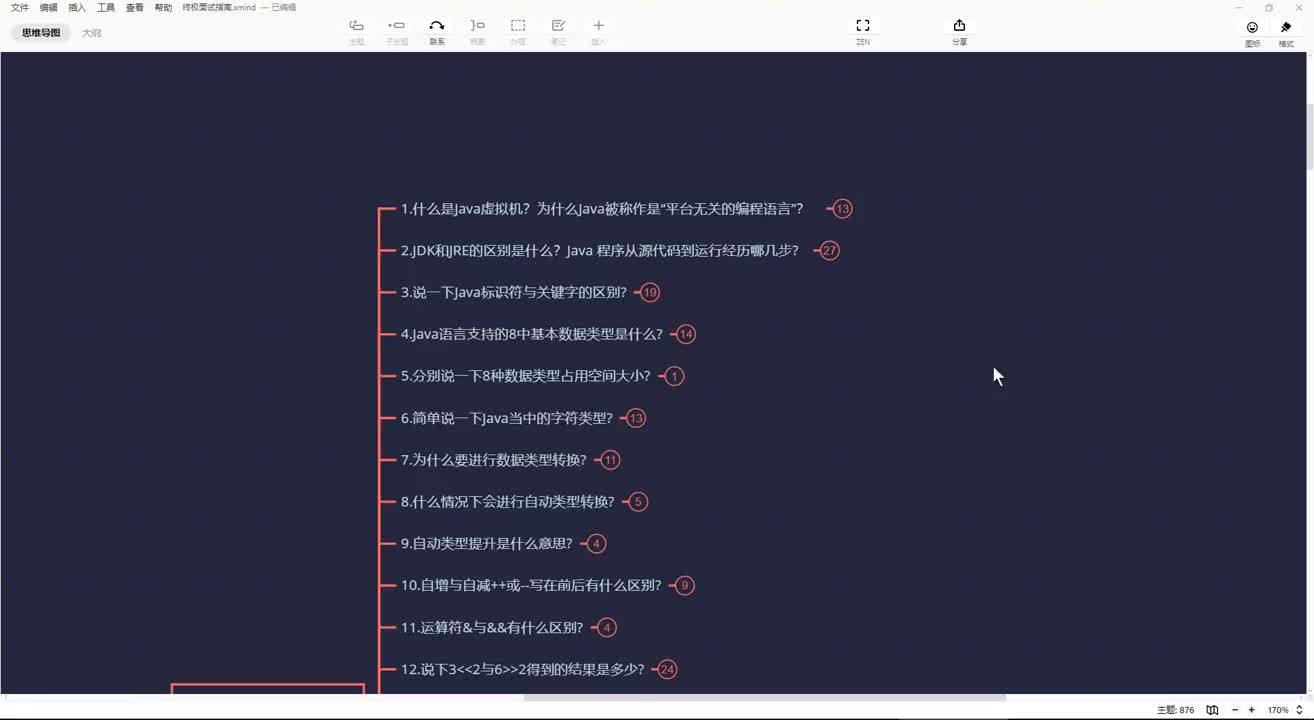Viewport: 1314px width, 720px height.
Task: Expand the 4 badge on topic 11
Action: pos(606,628)
